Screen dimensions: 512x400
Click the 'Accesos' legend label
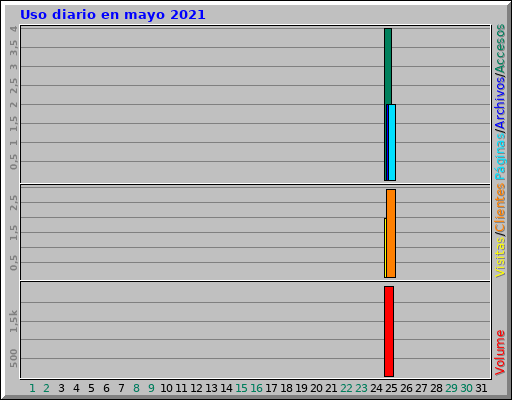click(500, 49)
